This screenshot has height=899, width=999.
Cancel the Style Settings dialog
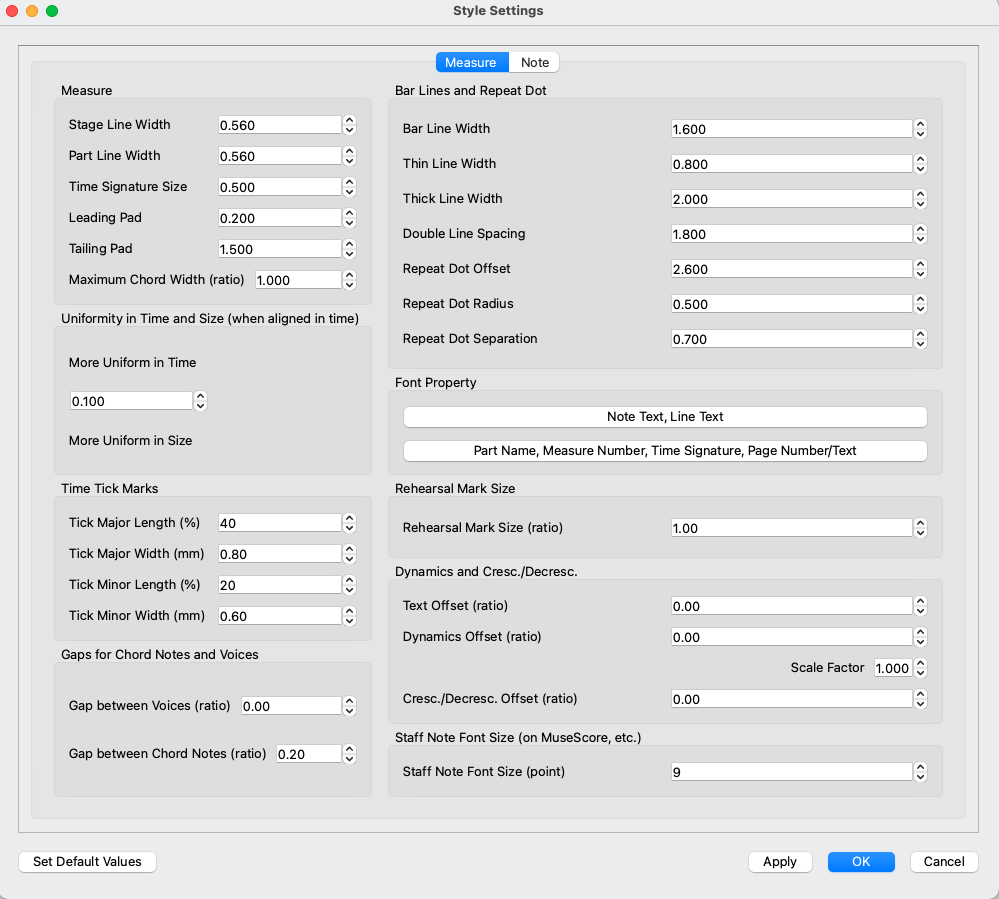tap(944, 861)
